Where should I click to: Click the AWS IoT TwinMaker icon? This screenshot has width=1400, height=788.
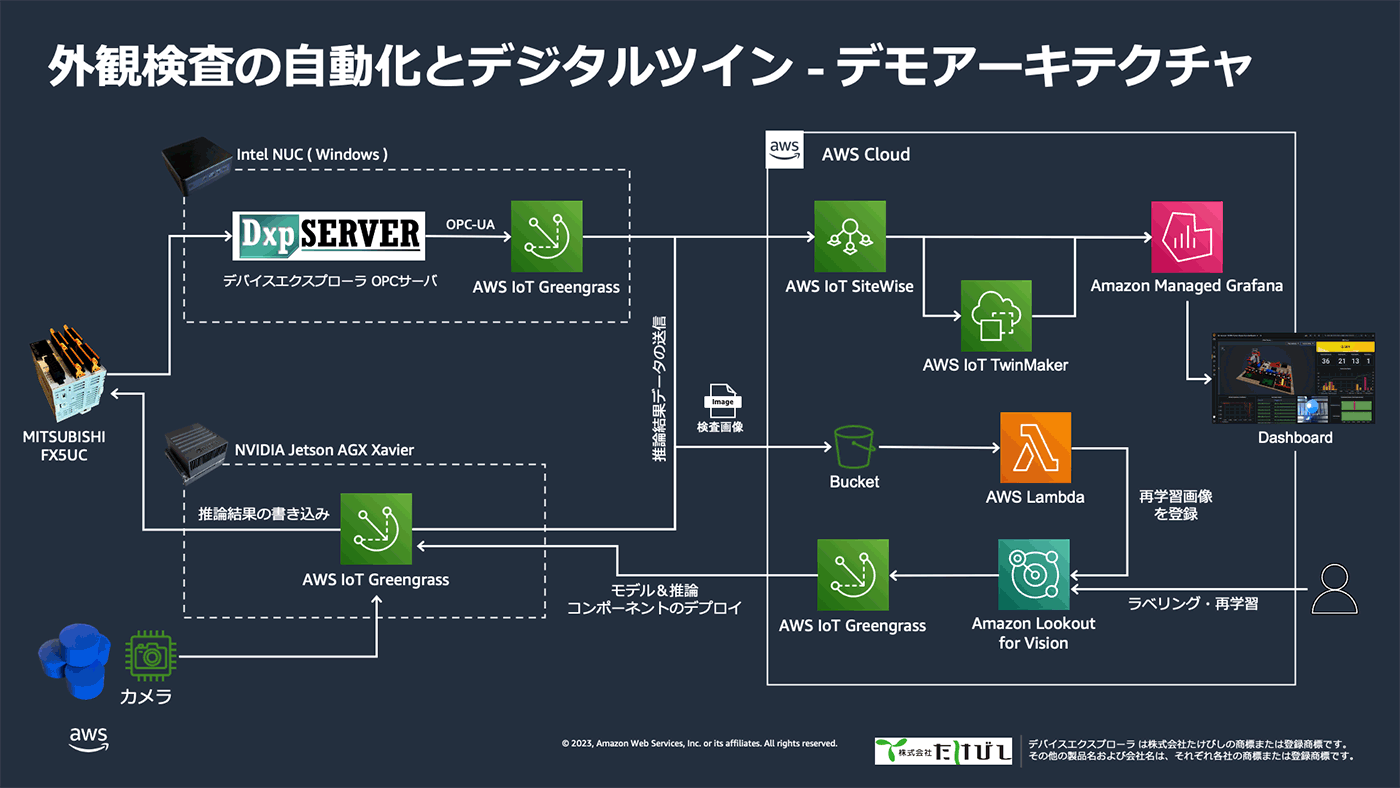pyautogui.click(x=996, y=315)
